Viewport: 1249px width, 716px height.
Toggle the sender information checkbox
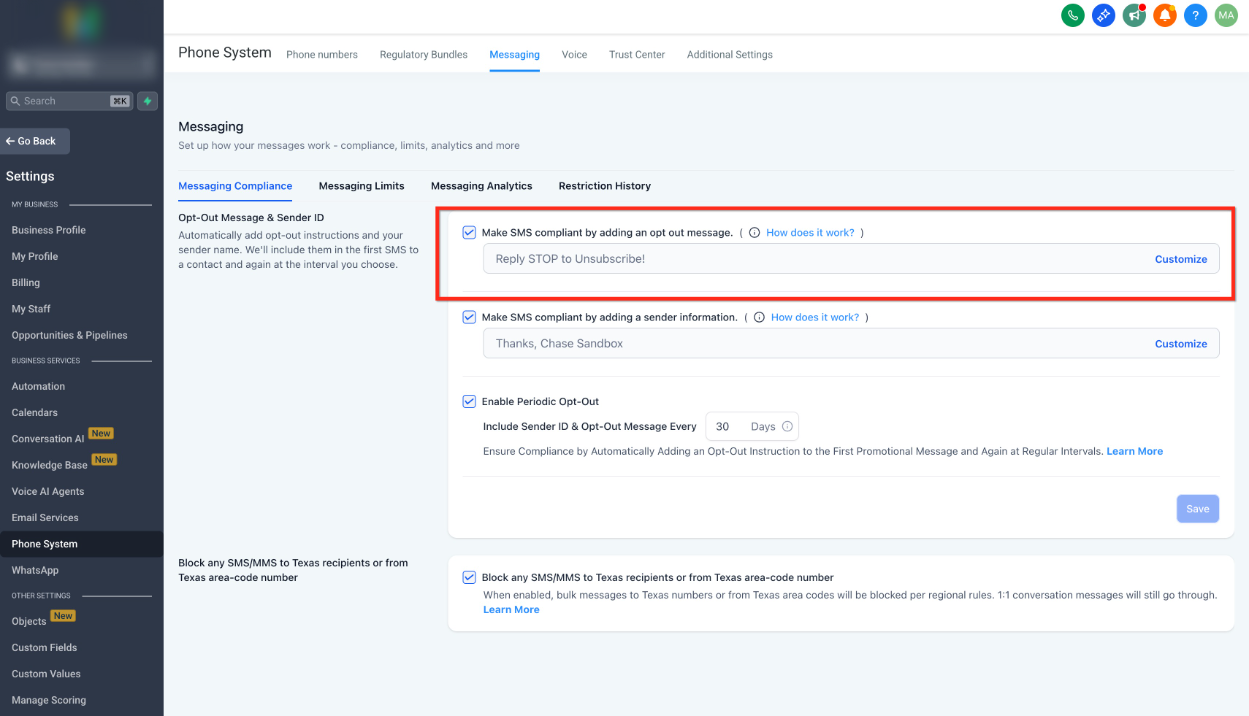click(x=469, y=317)
